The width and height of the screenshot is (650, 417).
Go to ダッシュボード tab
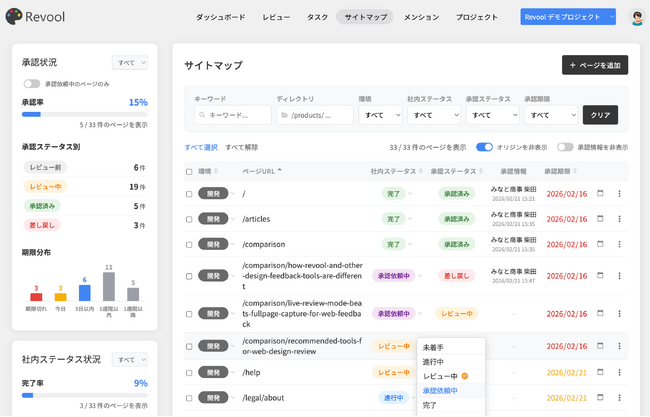(x=221, y=17)
